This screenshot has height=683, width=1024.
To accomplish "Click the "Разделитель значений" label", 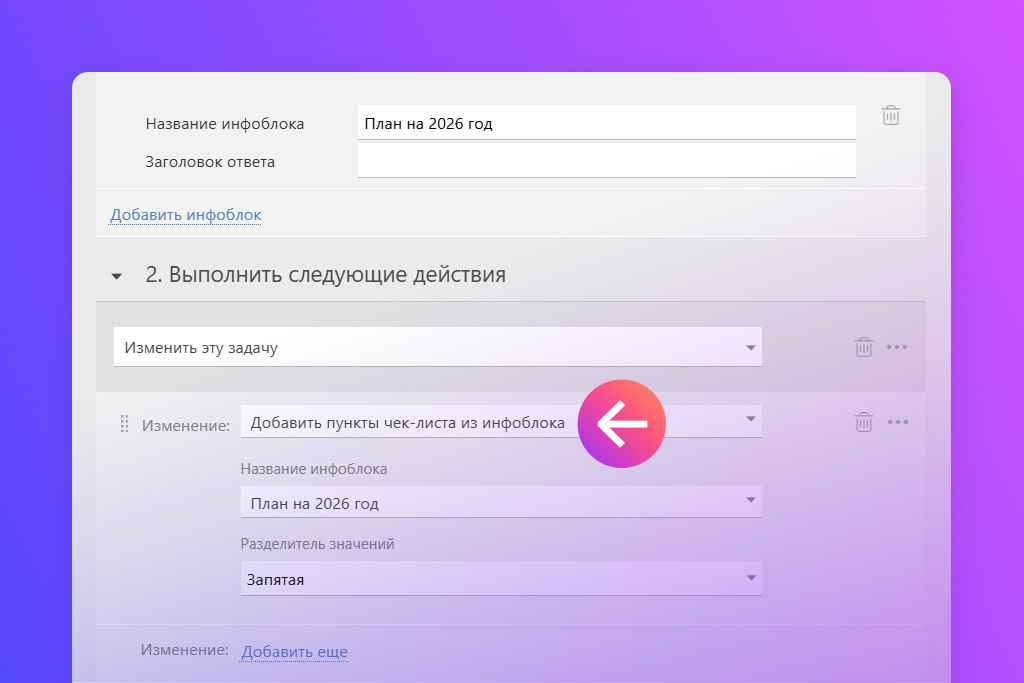I will 317,544.
